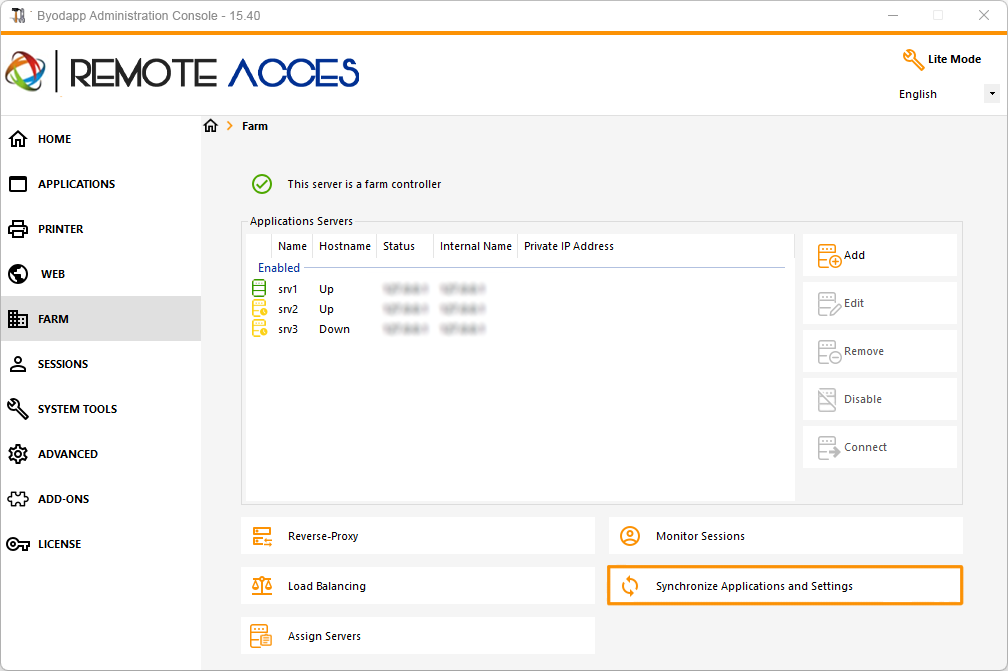This screenshot has height=671, width=1008.
Task: Go to the ADVANCED section
Action: pyautogui.click(x=101, y=454)
